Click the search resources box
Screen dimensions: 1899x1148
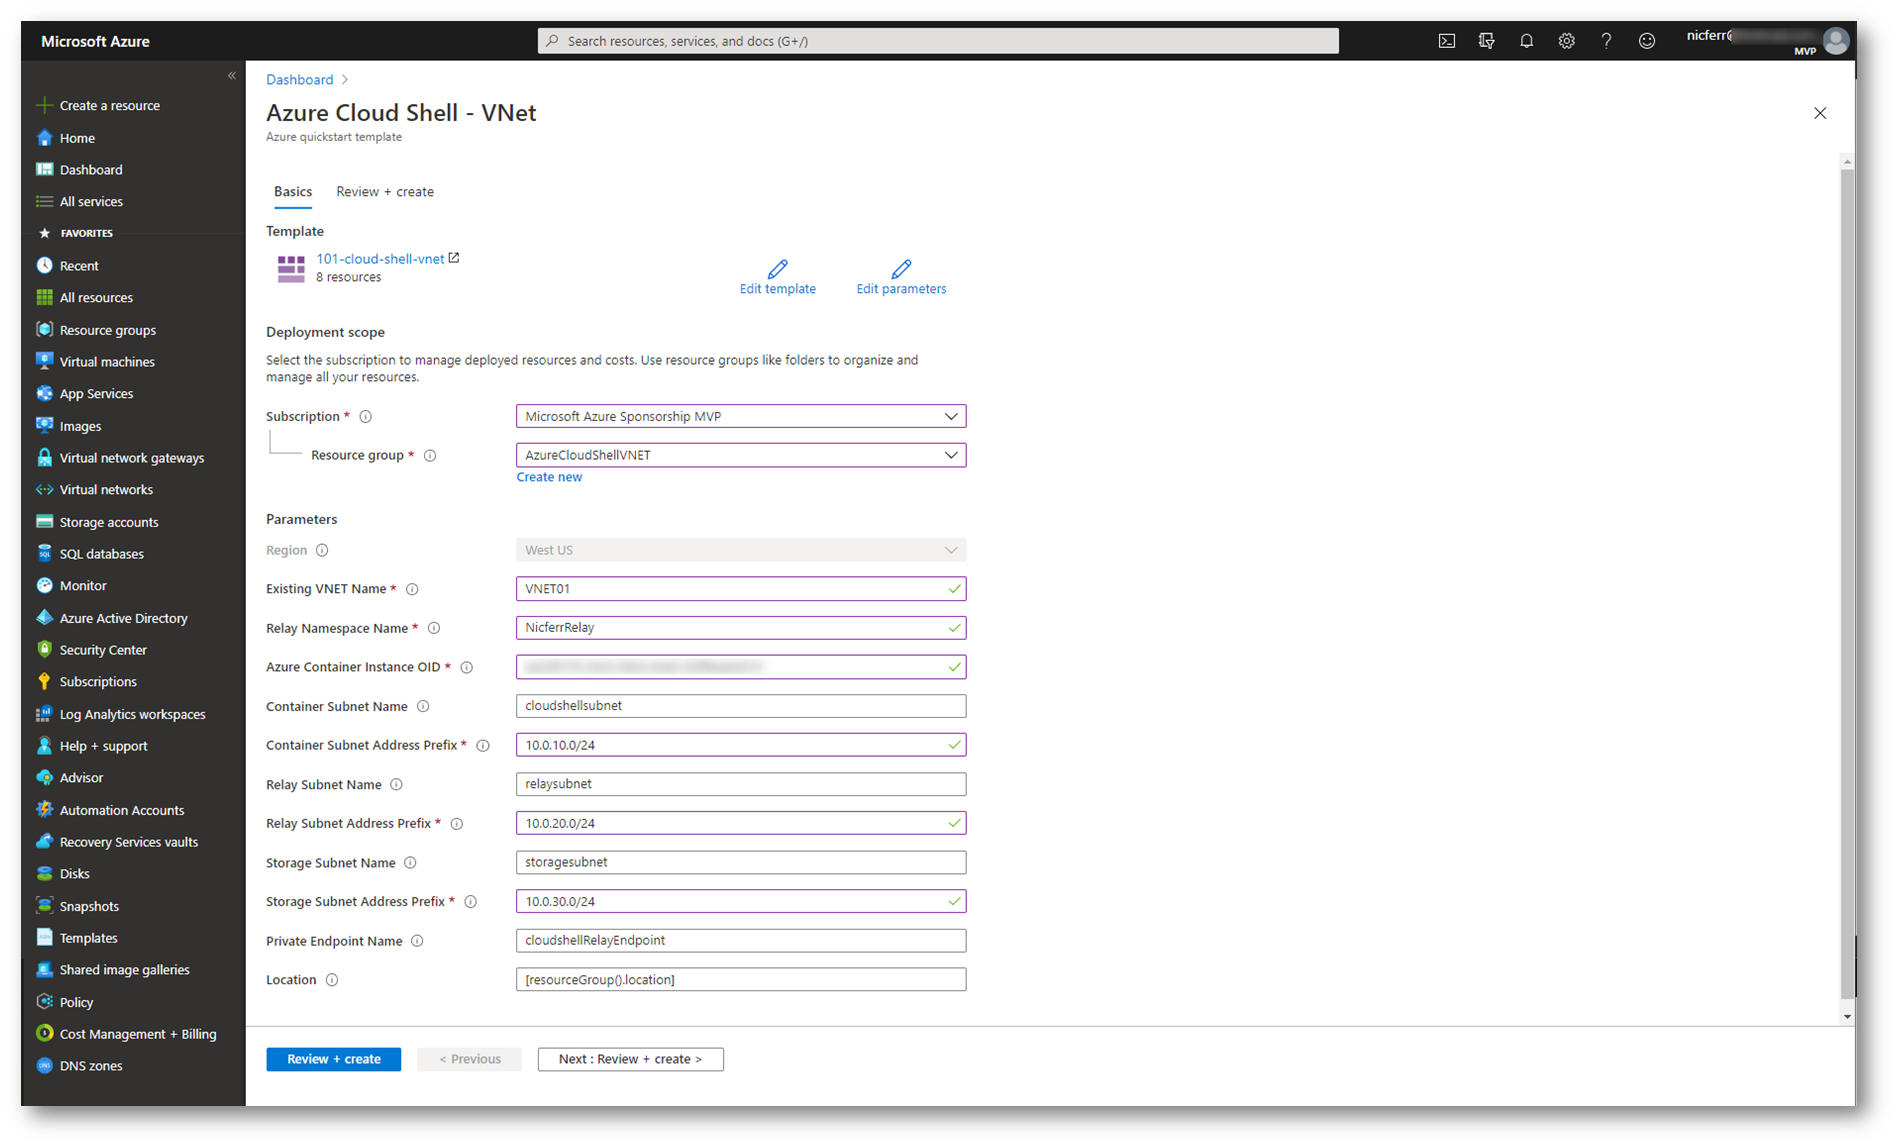coord(938,41)
